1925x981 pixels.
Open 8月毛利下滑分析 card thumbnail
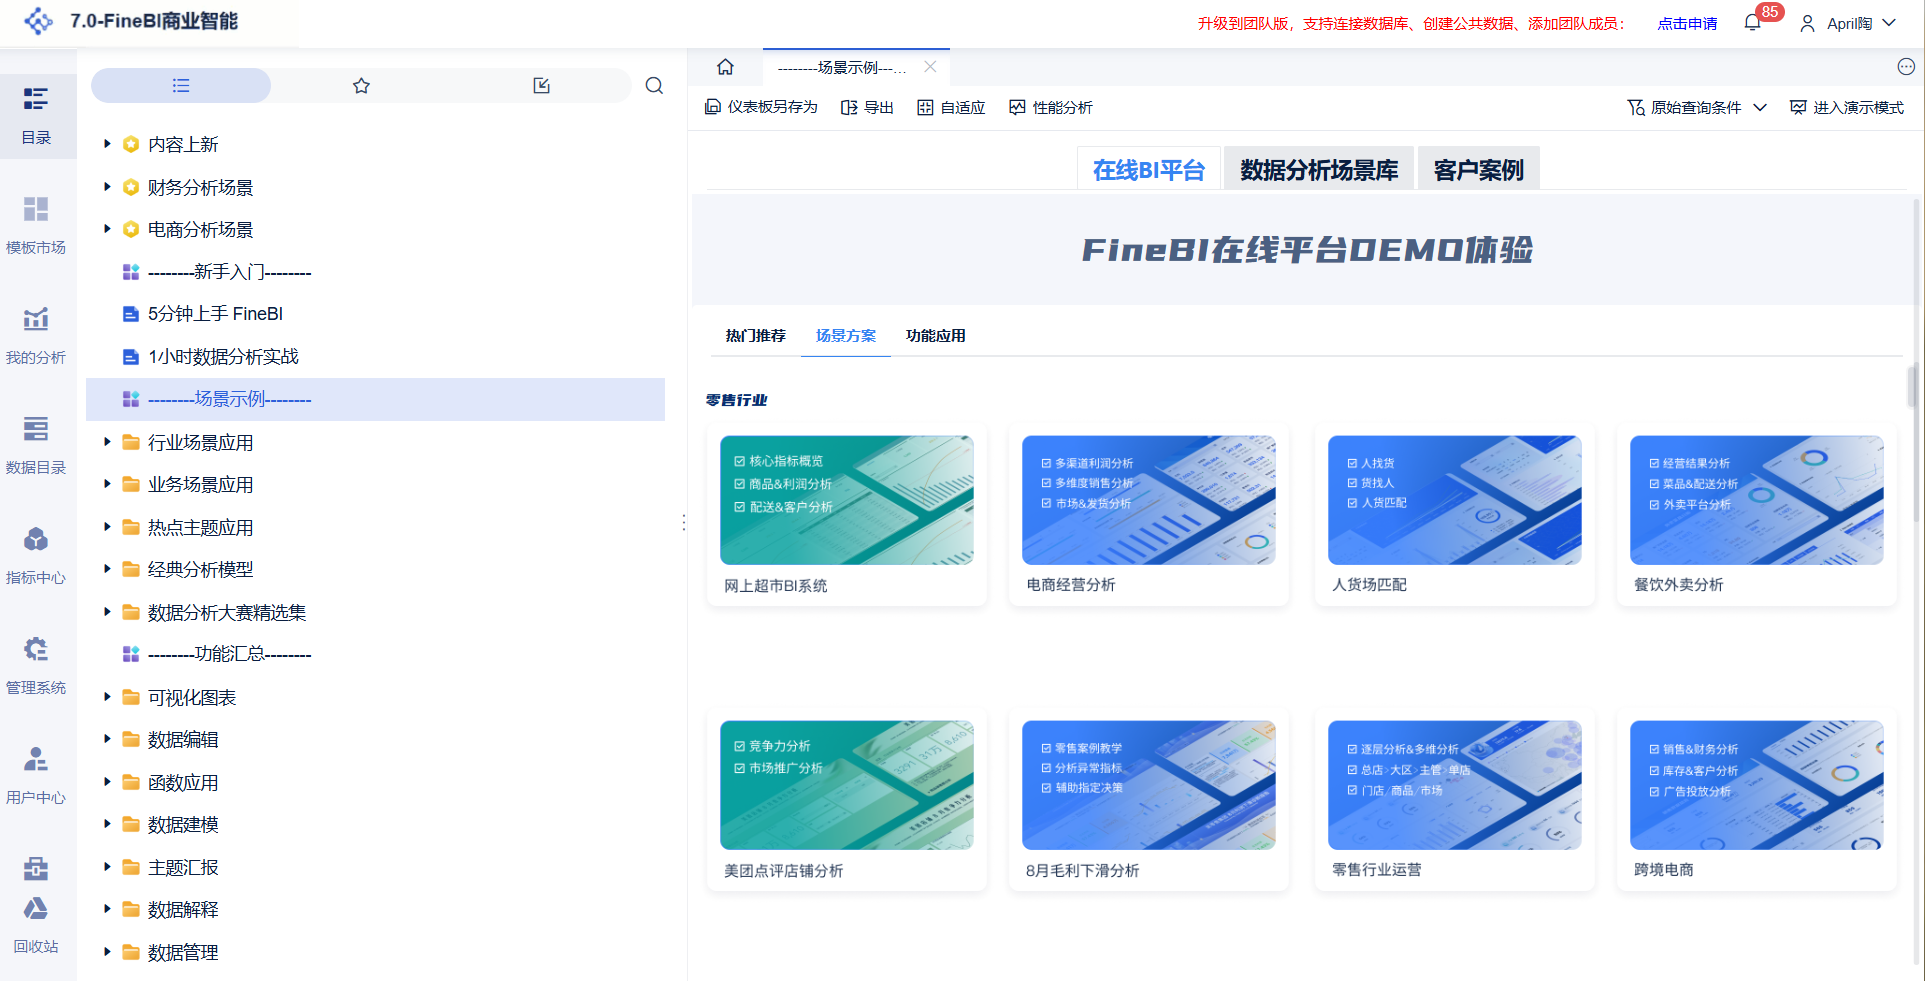(x=1149, y=785)
